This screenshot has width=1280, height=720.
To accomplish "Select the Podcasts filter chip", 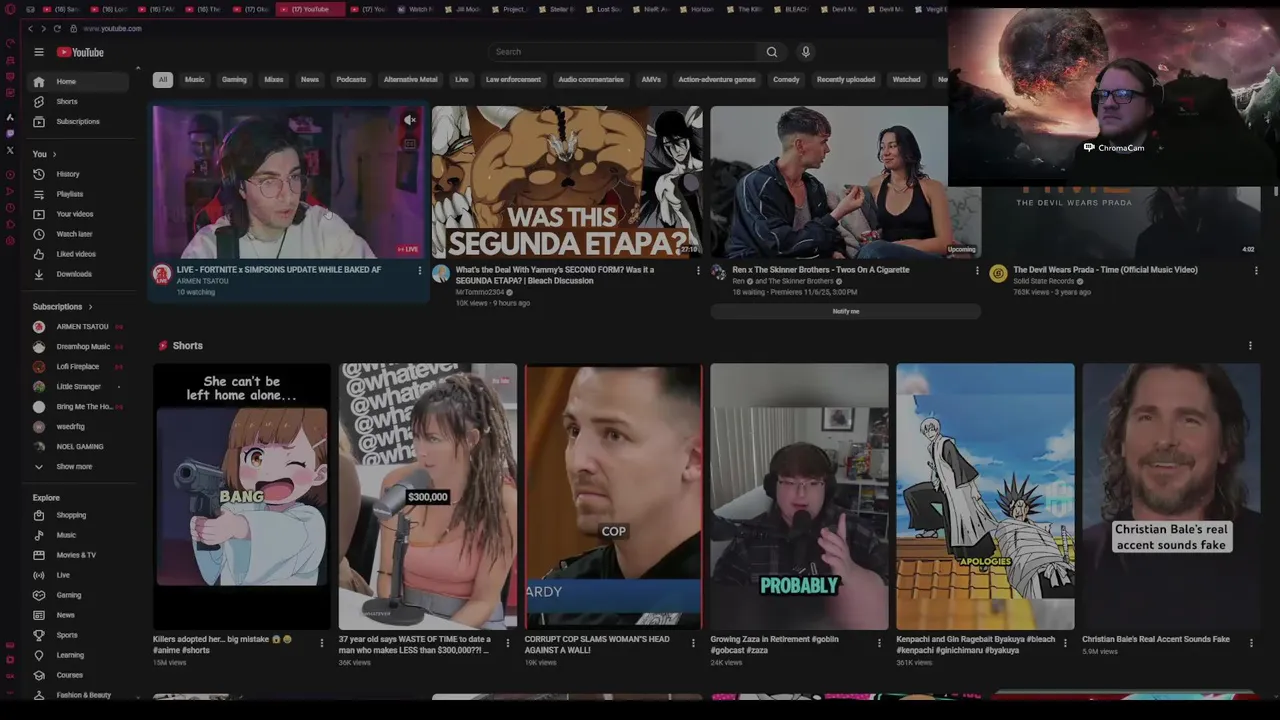I will pyautogui.click(x=351, y=80).
